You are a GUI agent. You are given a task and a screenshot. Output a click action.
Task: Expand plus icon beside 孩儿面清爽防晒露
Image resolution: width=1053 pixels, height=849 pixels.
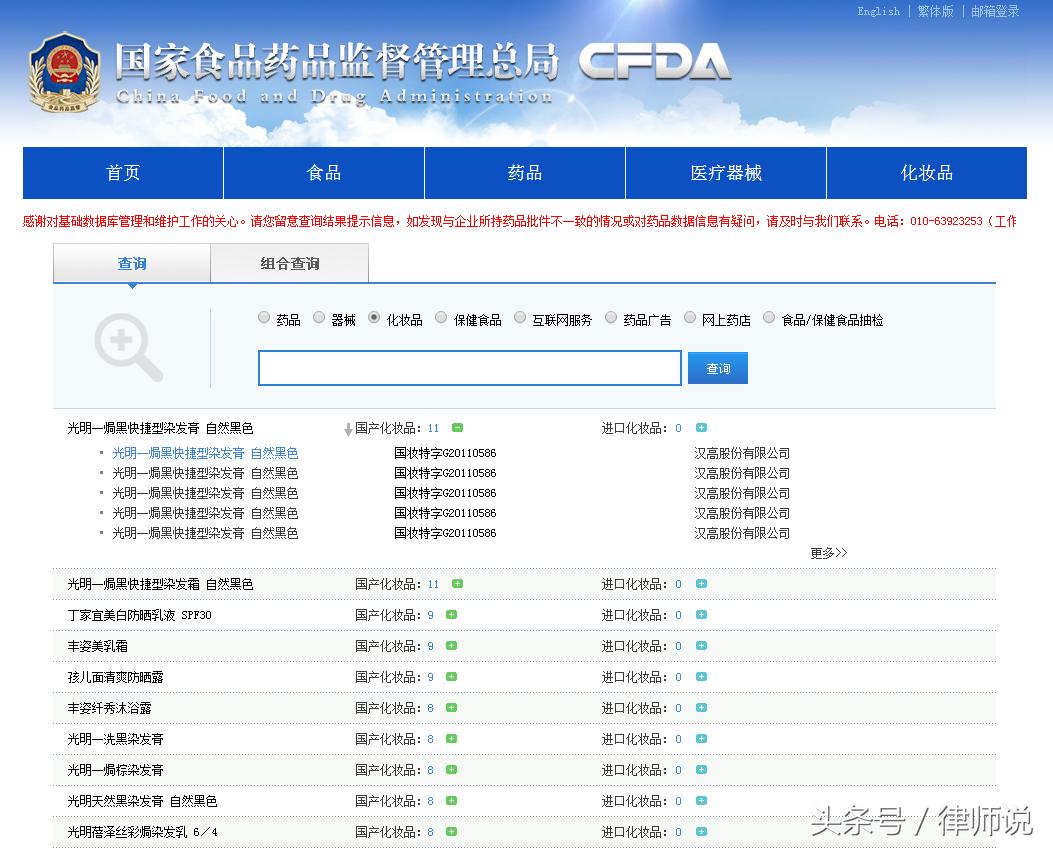449,677
